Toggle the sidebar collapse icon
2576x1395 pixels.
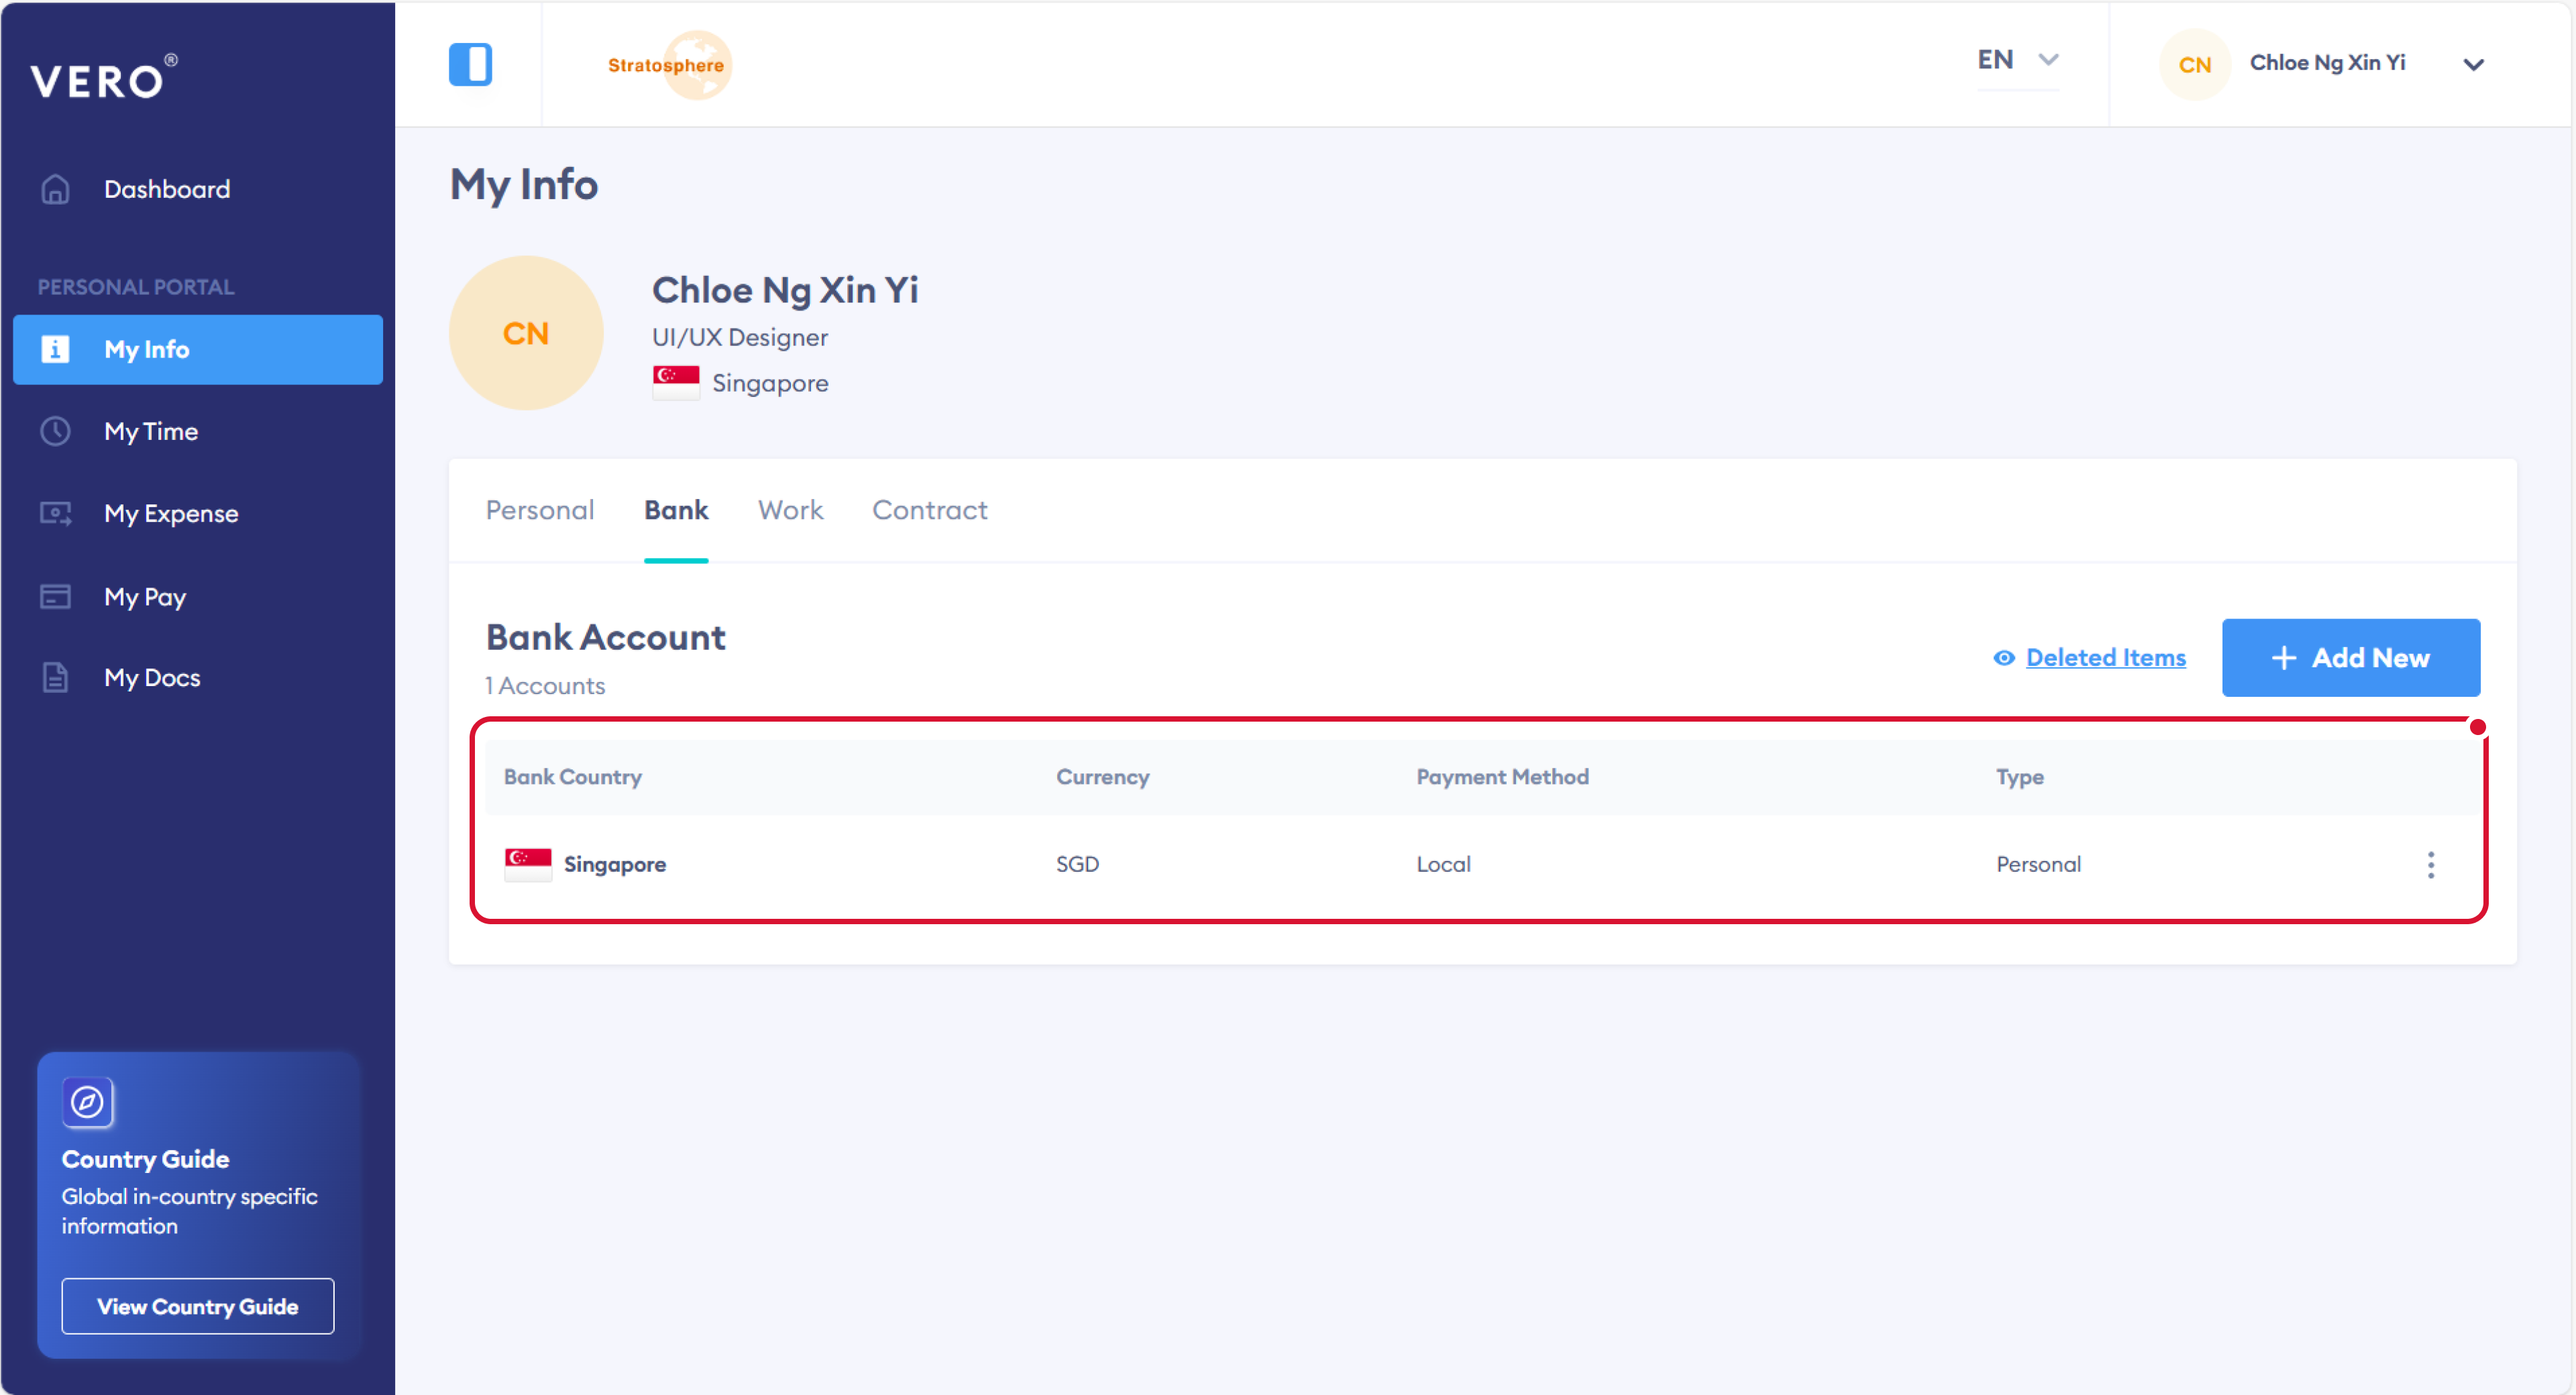pos(470,64)
